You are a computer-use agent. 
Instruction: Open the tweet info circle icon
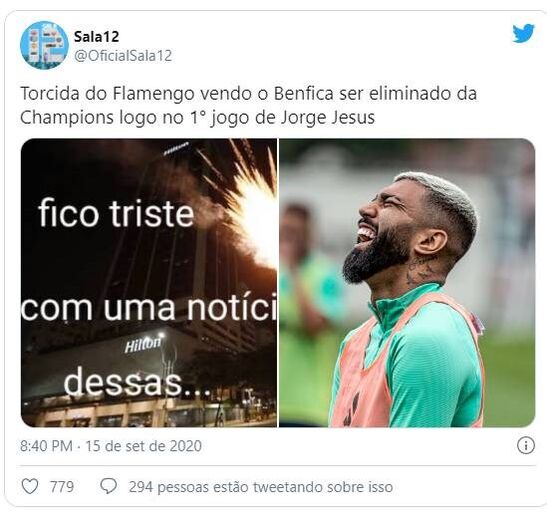pos(526,445)
